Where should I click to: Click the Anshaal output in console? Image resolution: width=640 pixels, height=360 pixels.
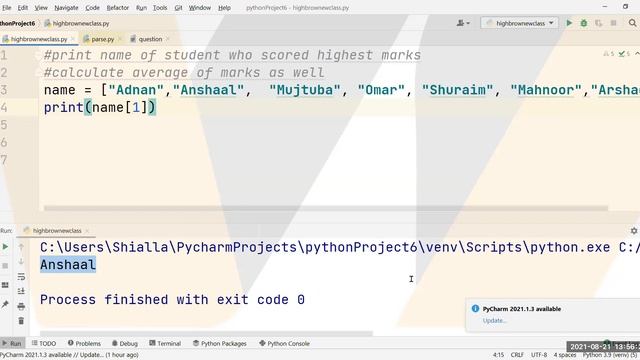[68, 264]
